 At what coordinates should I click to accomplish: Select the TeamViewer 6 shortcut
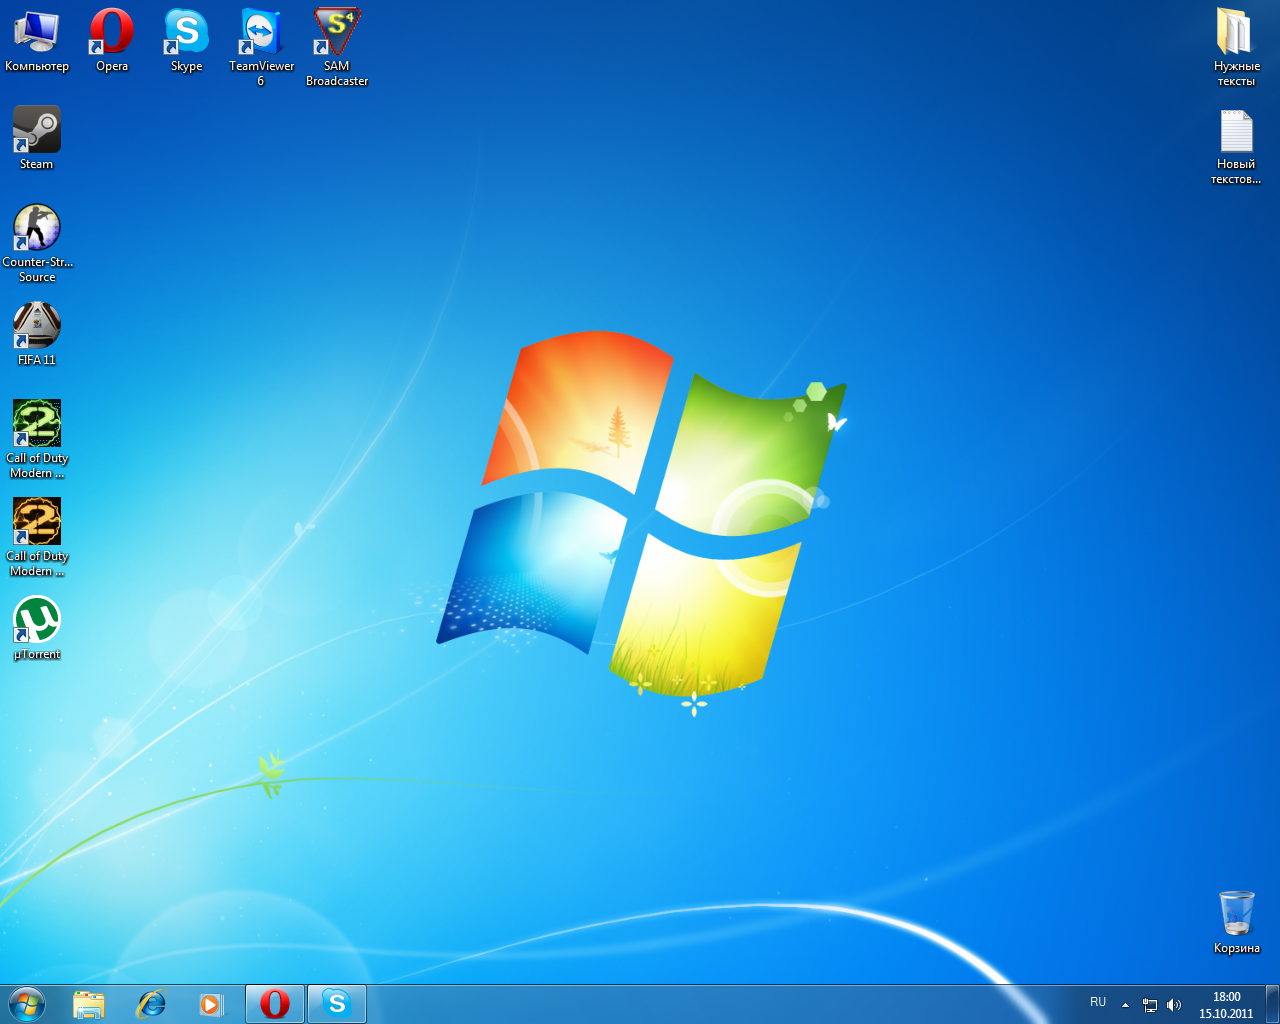click(261, 47)
